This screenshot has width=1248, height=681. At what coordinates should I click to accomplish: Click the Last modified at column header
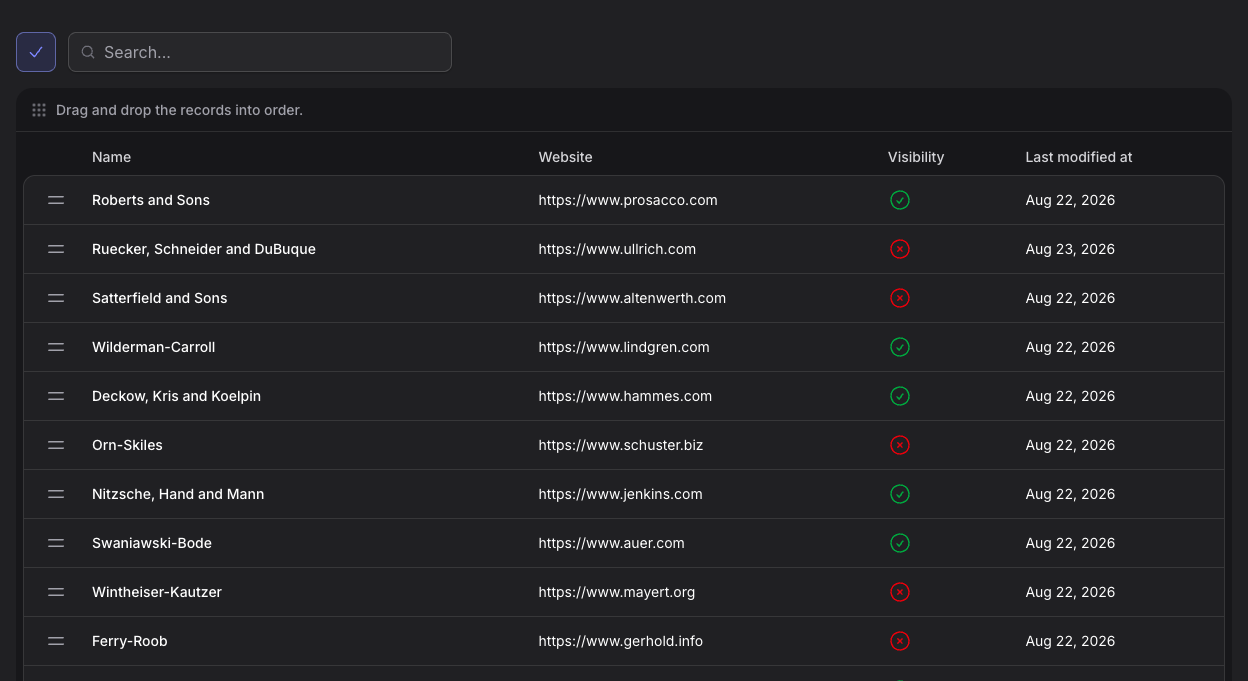click(x=1079, y=157)
